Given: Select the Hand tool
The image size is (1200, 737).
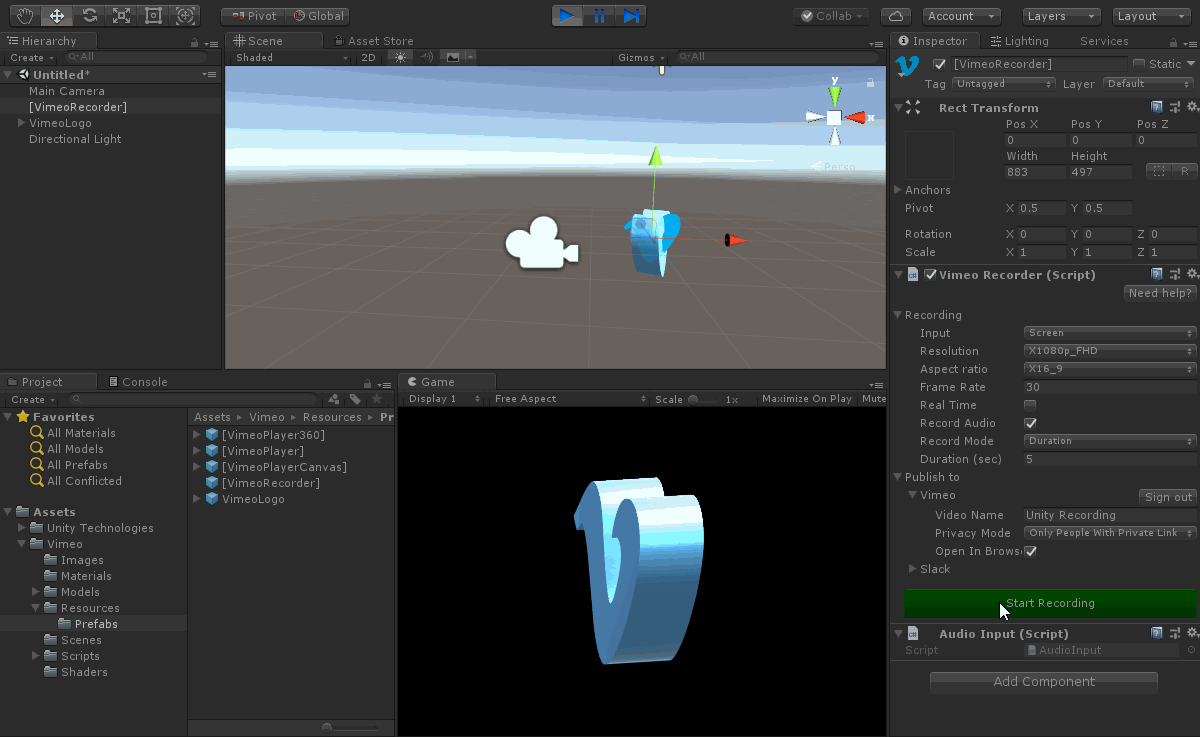Looking at the screenshot, I should pos(25,16).
